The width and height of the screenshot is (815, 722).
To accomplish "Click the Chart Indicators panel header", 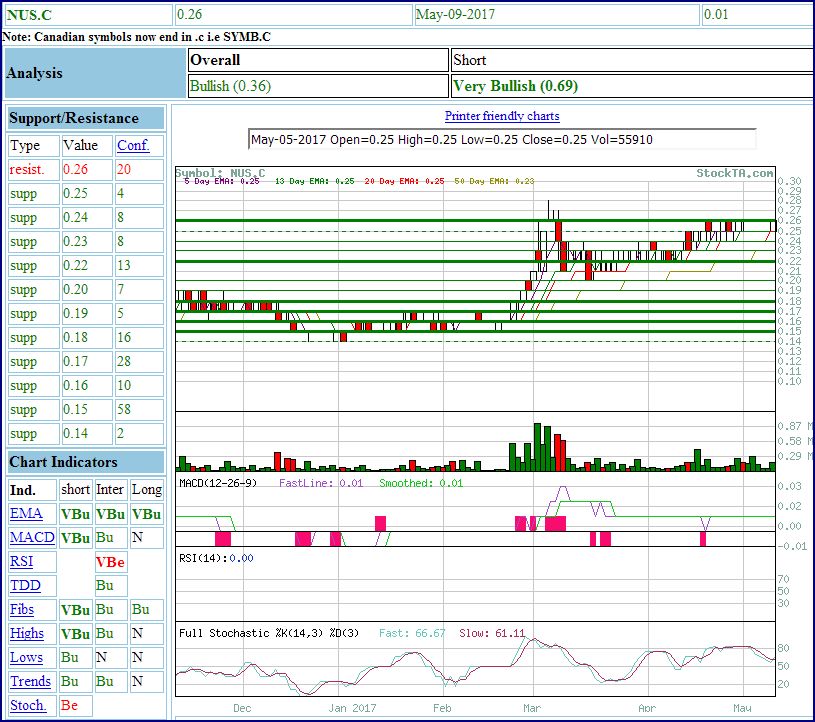I will tap(63, 462).
